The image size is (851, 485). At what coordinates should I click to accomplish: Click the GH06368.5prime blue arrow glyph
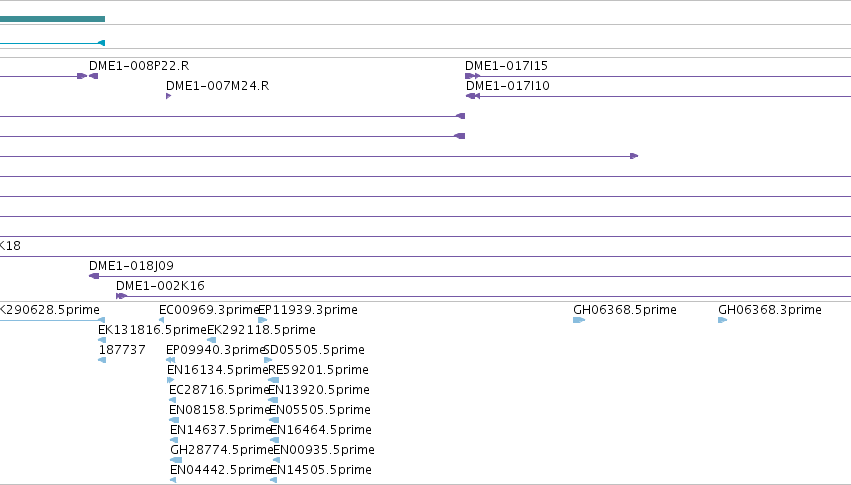(579, 320)
